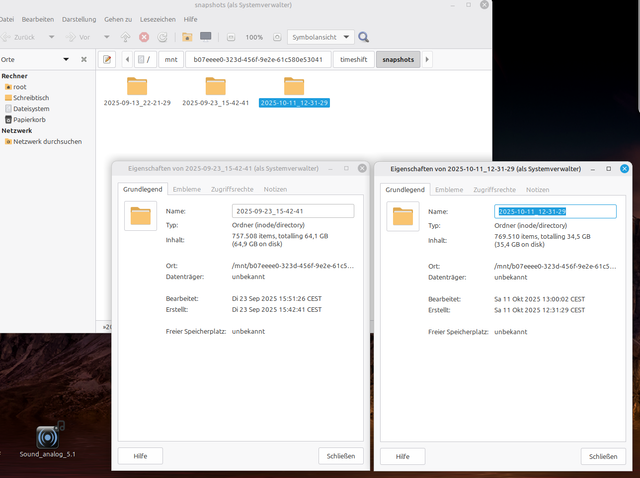Open the Vor history dropdown arrow
Viewport: 640px width, 478px height.
coord(107,37)
